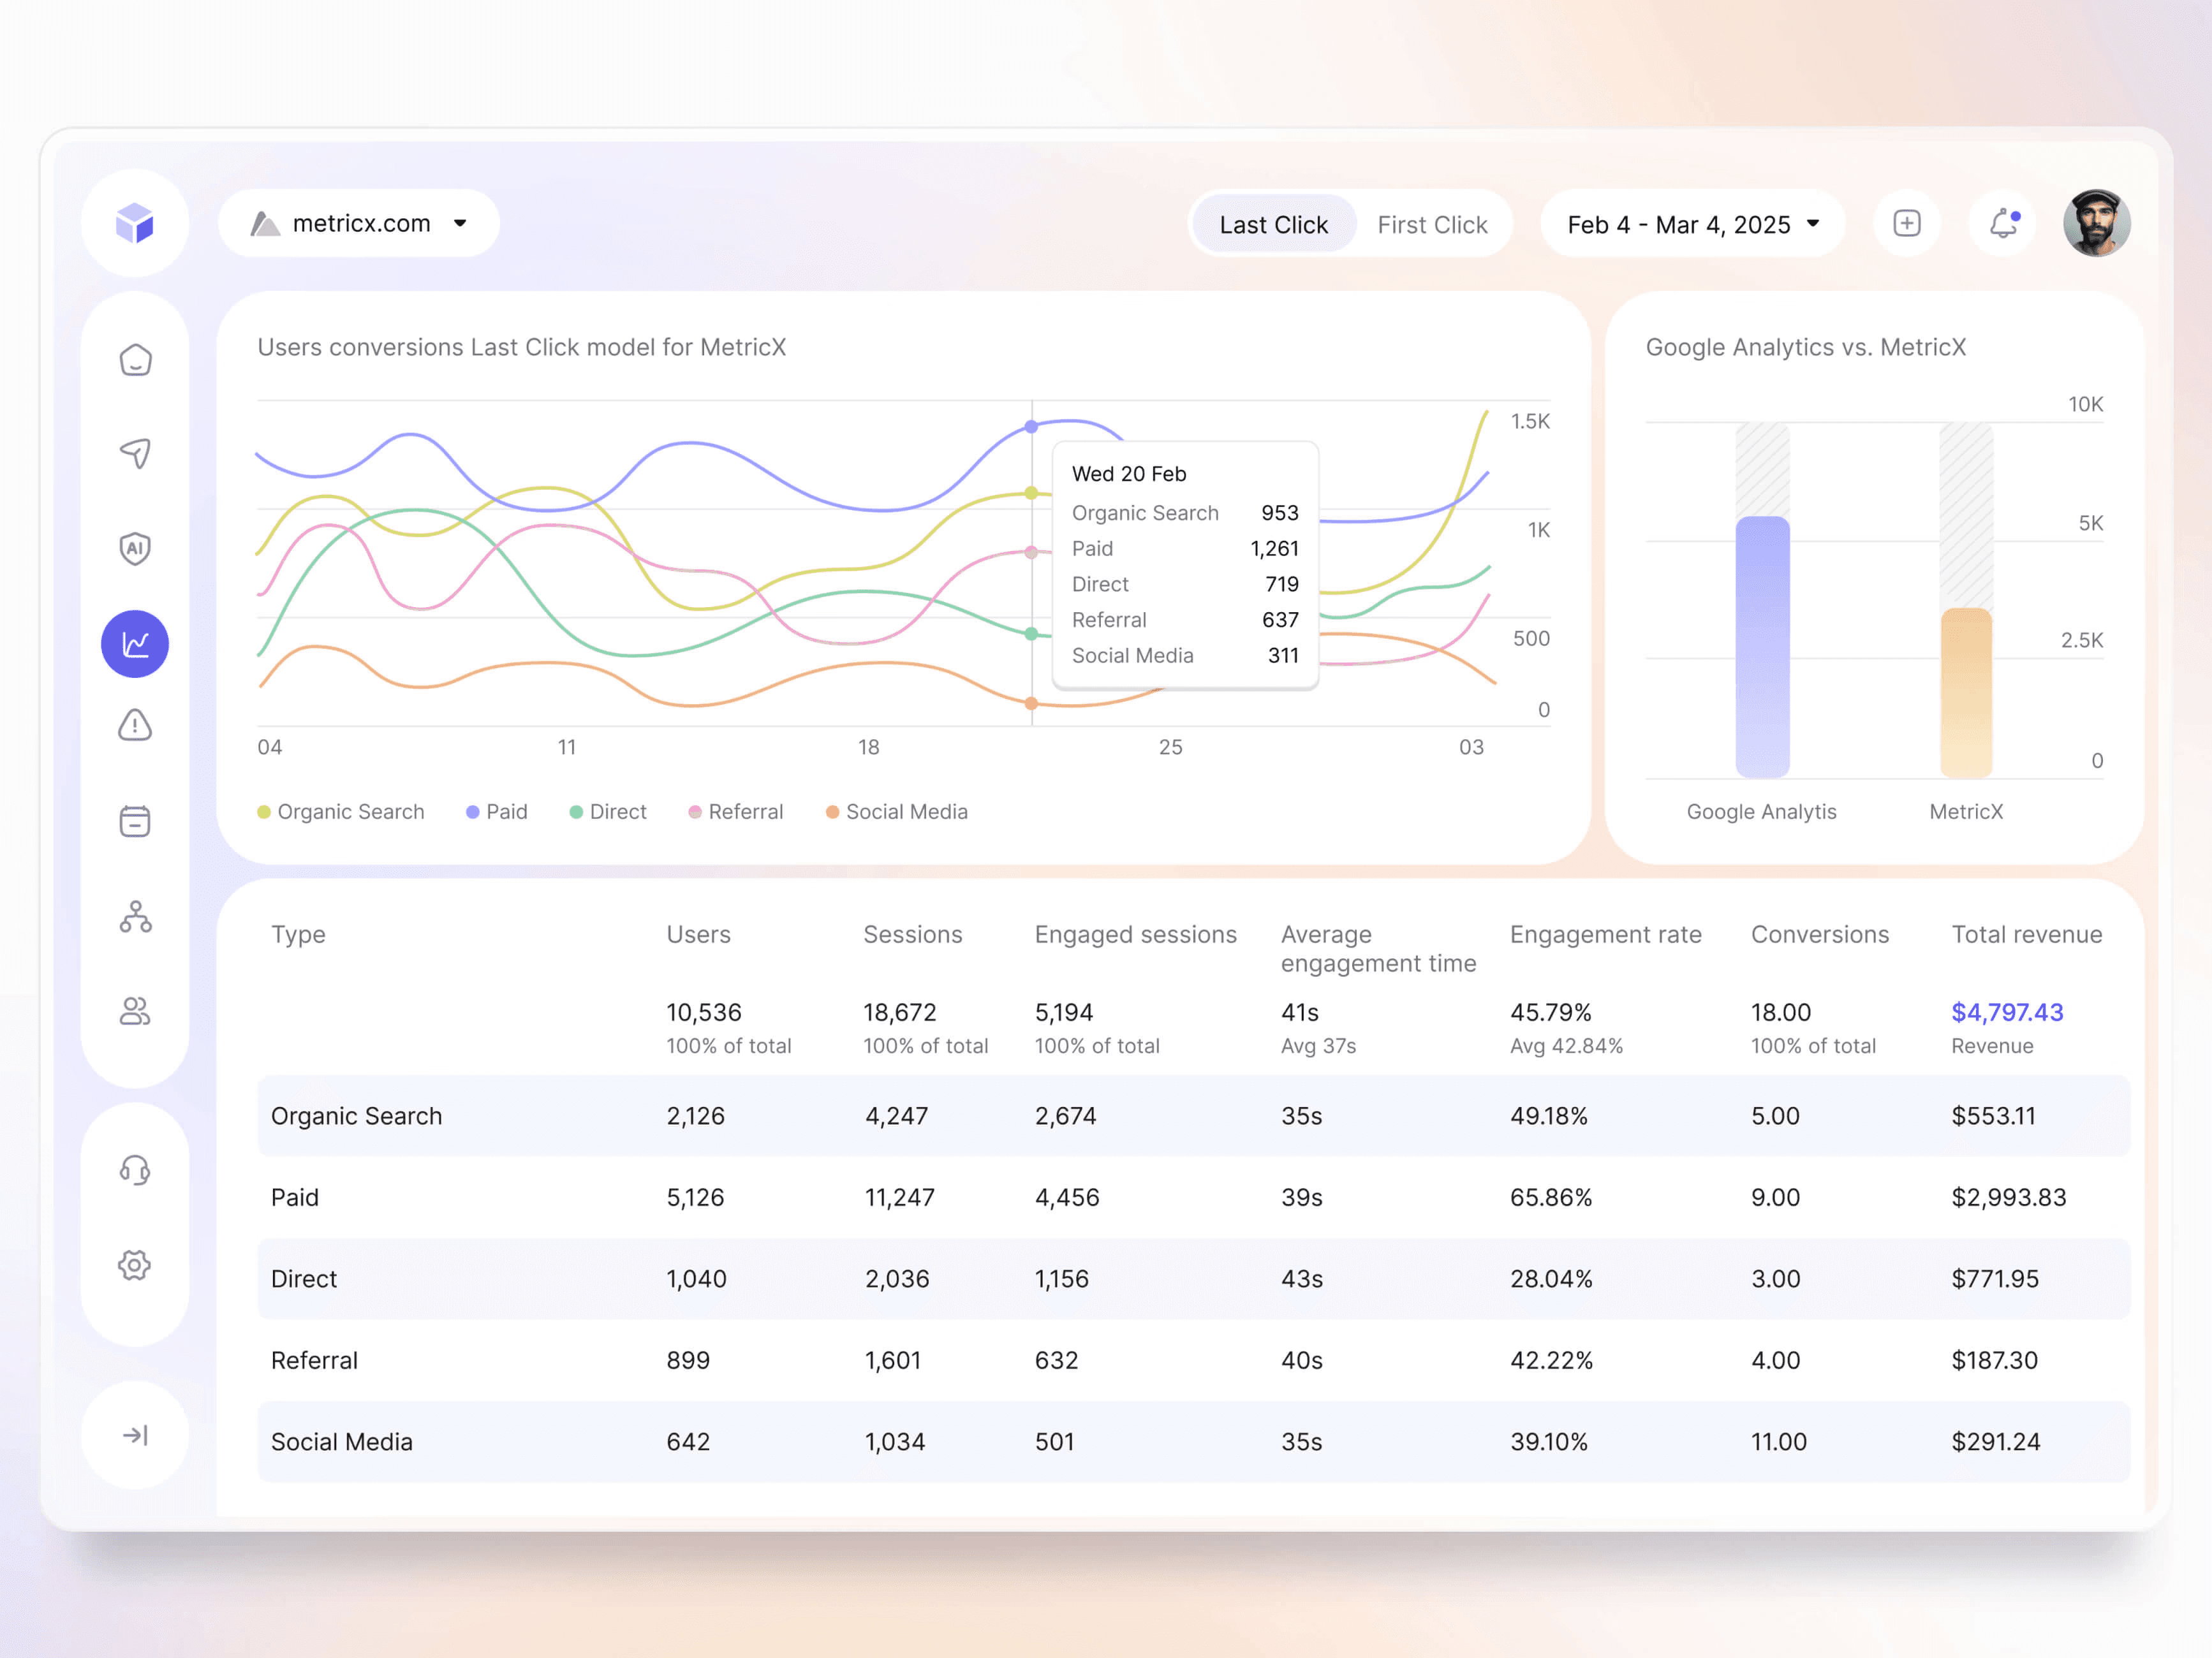Switch attribution to First Click

tap(1431, 225)
